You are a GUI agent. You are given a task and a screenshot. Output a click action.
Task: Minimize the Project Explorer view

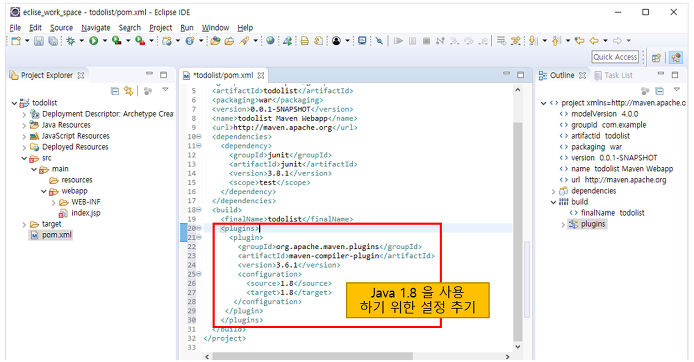point(150,73)
